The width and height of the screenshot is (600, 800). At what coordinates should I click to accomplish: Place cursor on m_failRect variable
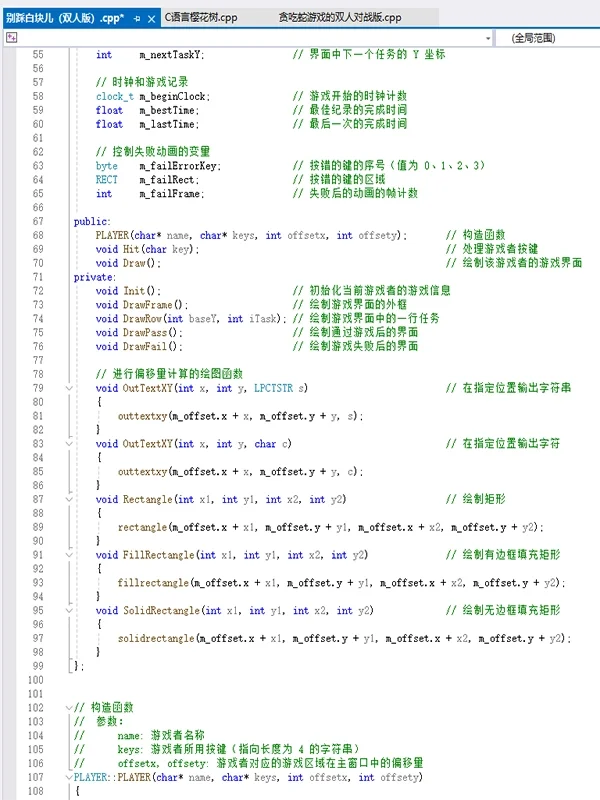tap(169, 180)
